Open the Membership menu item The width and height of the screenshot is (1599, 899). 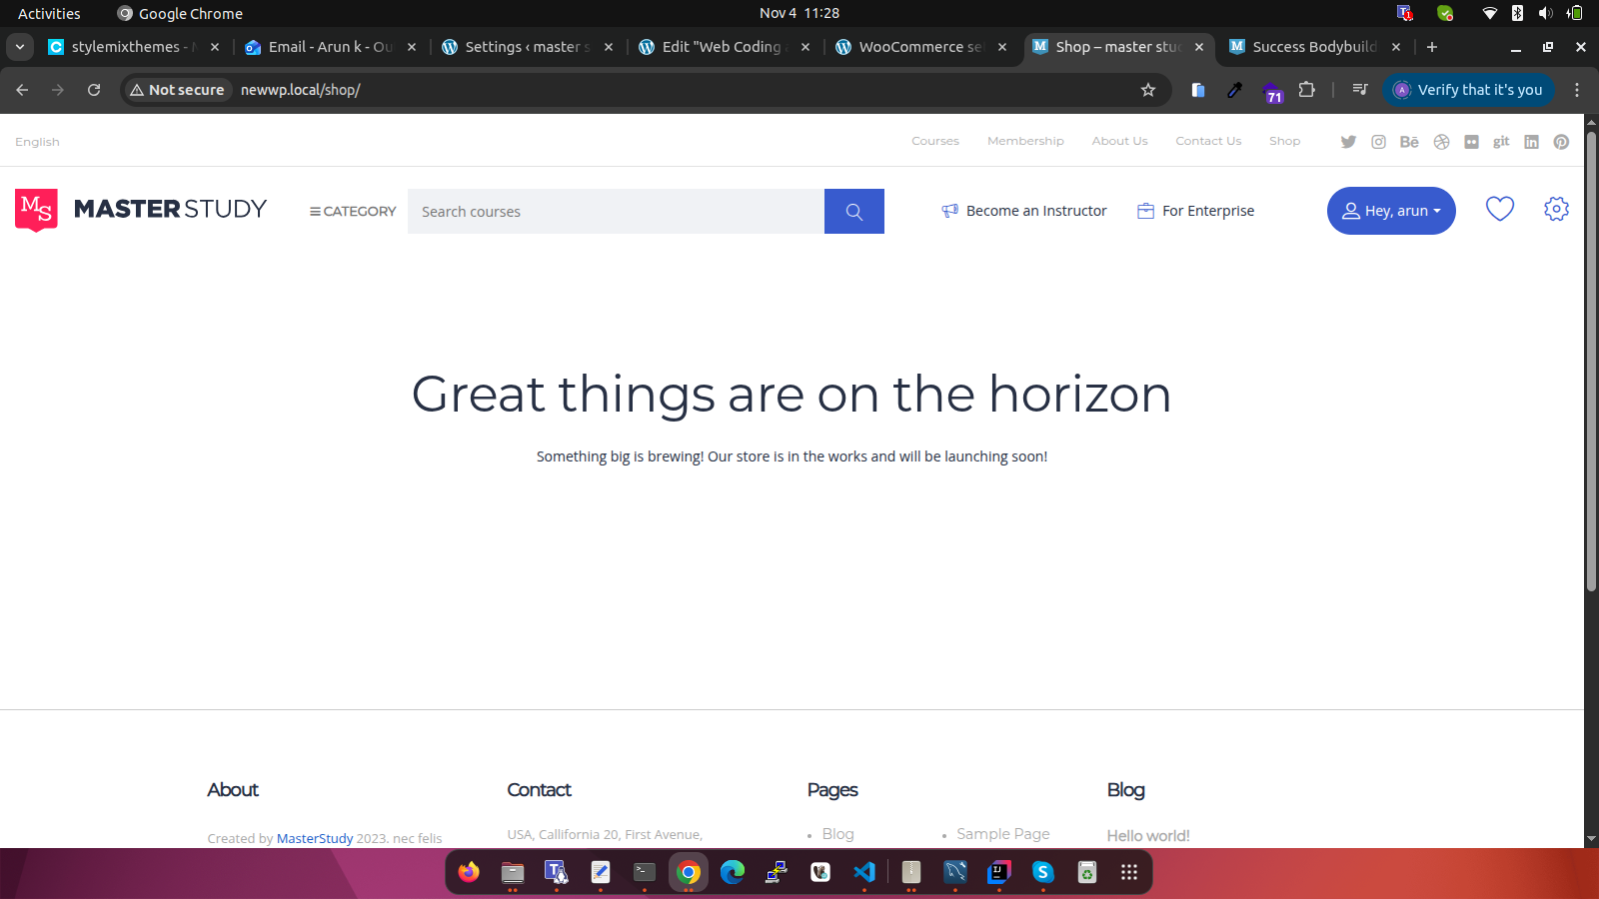[1025, 141]
